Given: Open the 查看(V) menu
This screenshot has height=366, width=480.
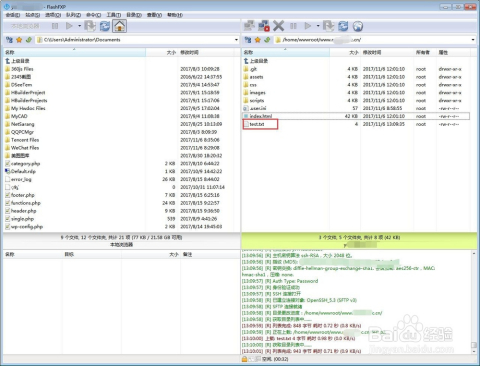Looking at the screenshot, I should point(154,15).
